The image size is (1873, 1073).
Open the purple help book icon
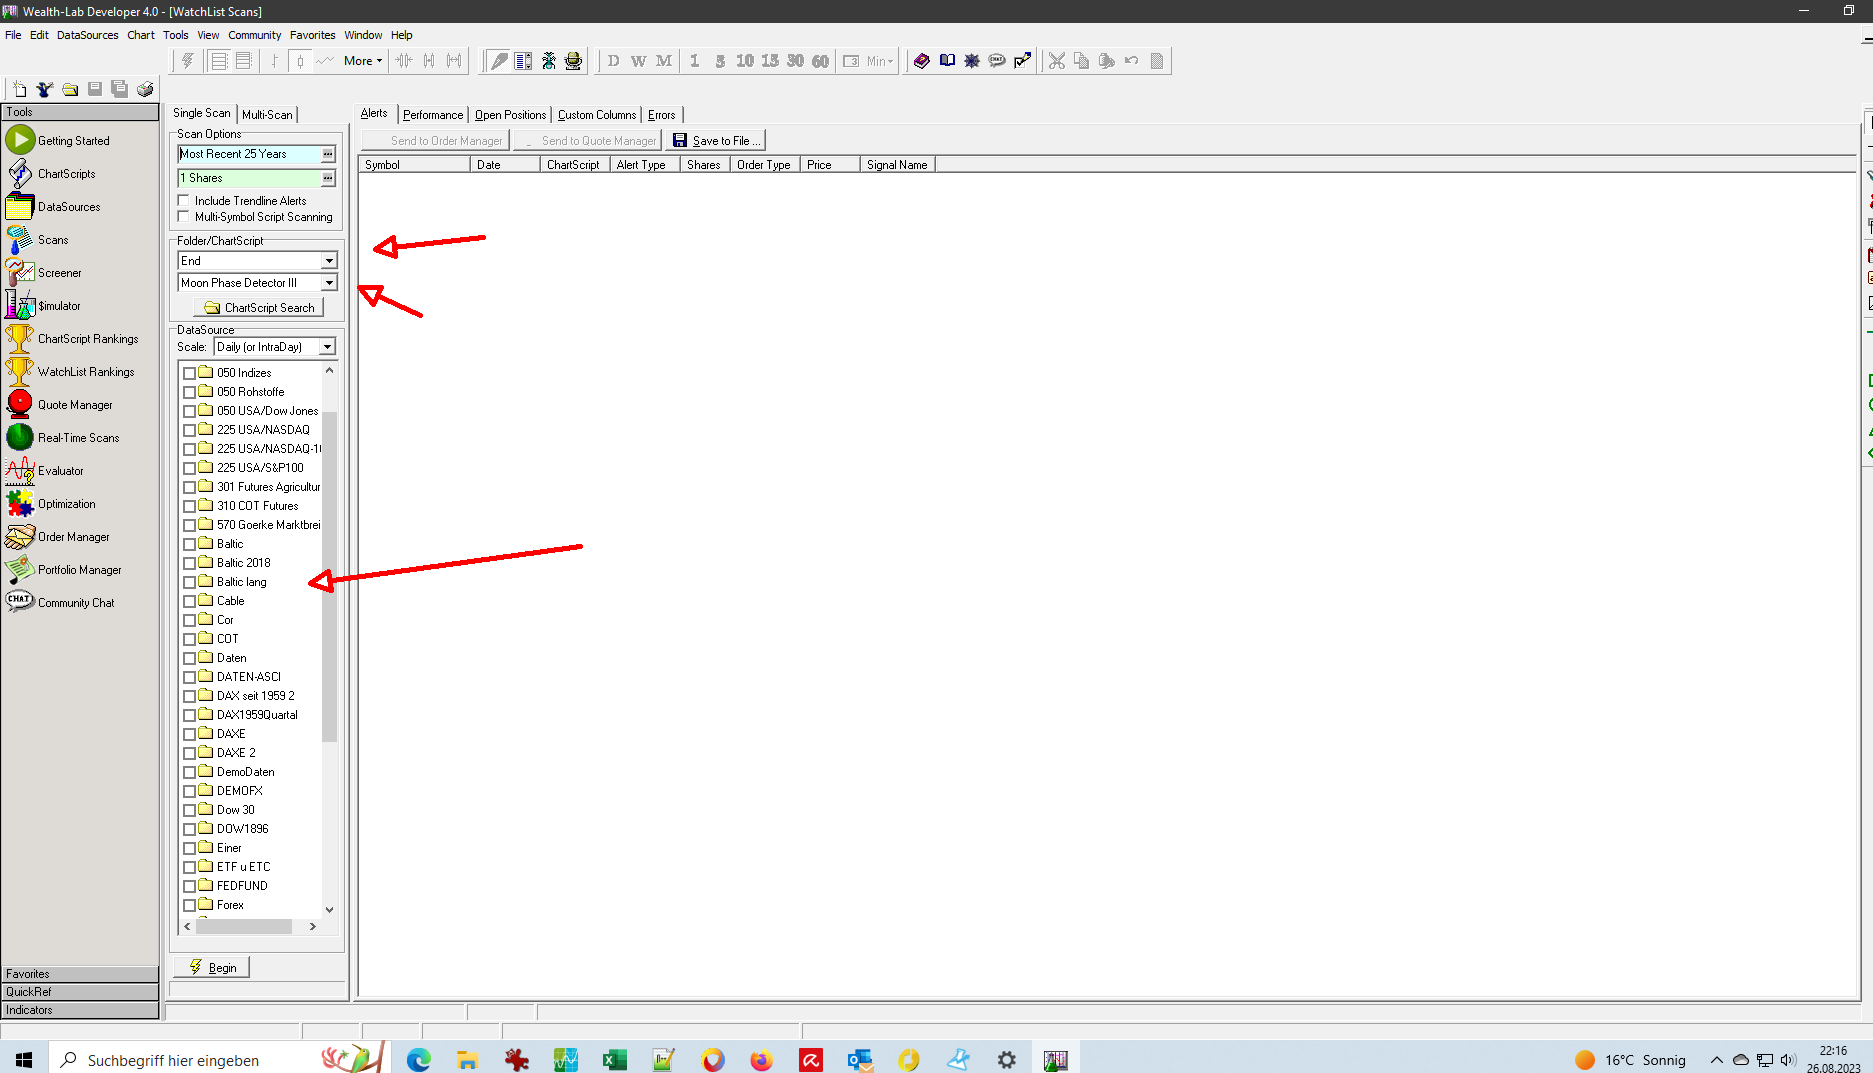(x=922, y=61)
